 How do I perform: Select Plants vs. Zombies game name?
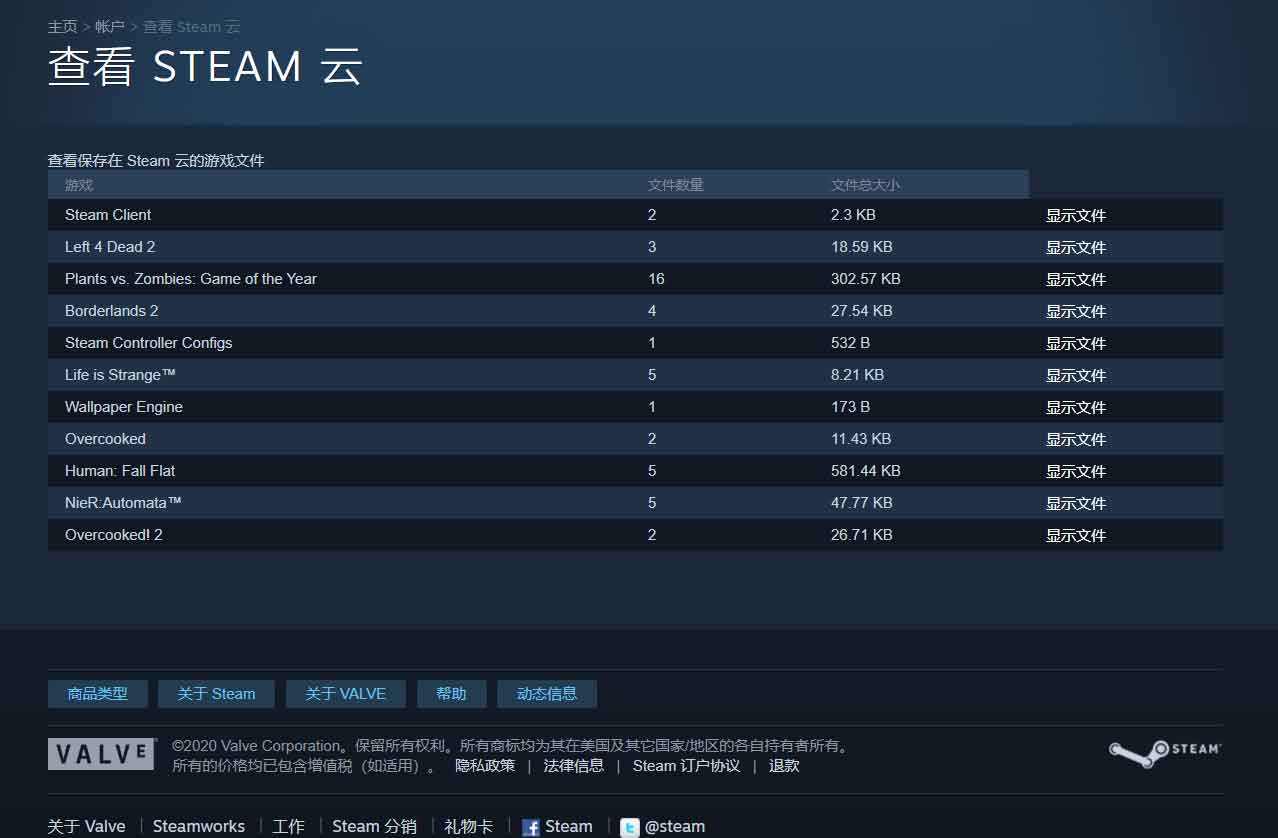pyautogui.click(x=191, y=279)
